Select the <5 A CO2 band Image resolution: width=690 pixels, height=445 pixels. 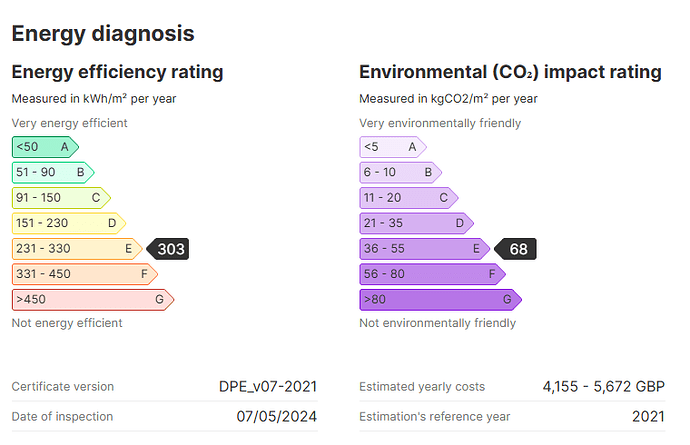[x=393, y=147]
